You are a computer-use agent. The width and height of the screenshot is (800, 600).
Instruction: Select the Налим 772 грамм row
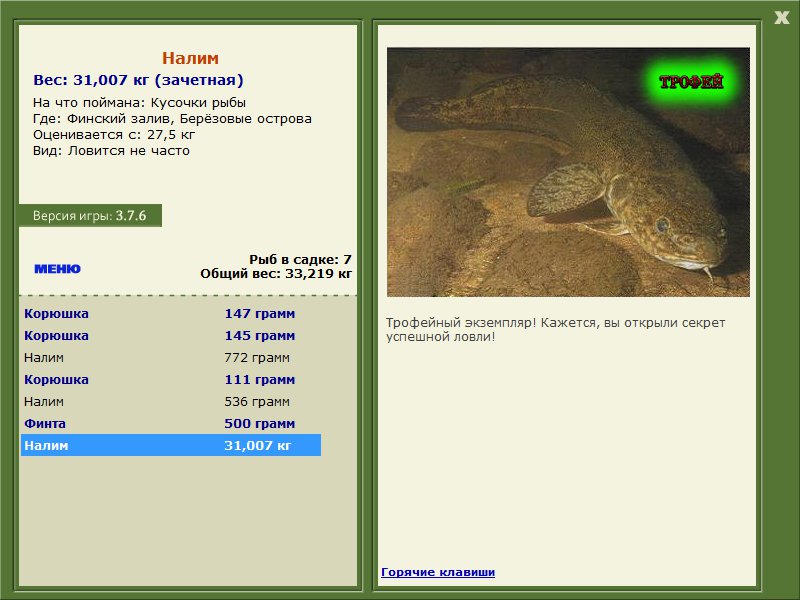coord(170,358)
